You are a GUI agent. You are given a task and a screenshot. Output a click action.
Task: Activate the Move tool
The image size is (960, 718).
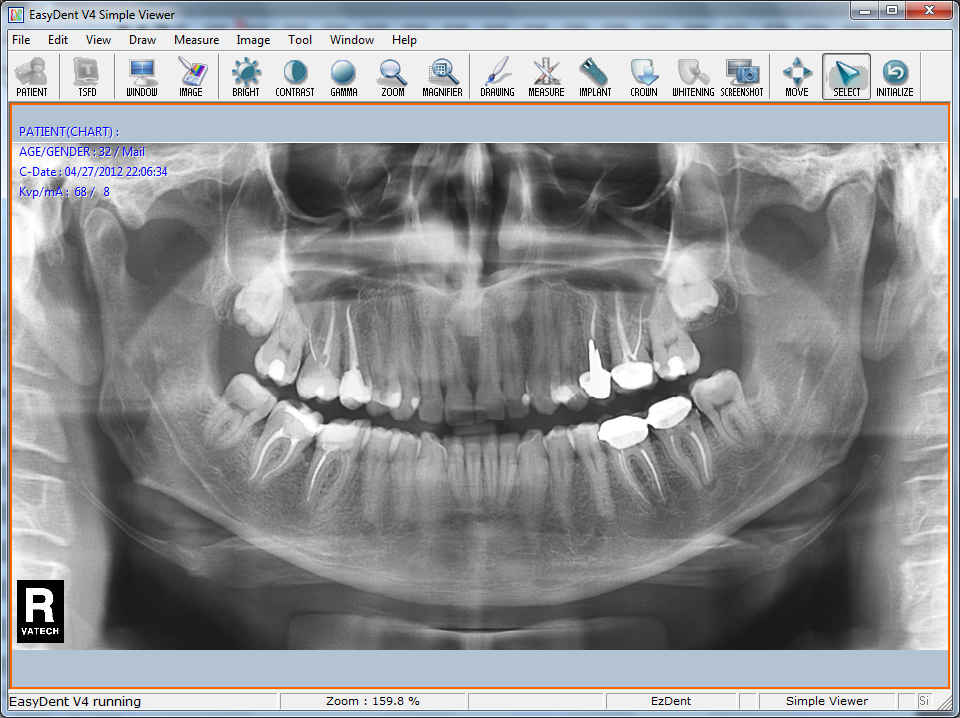[x=797, y=77]
